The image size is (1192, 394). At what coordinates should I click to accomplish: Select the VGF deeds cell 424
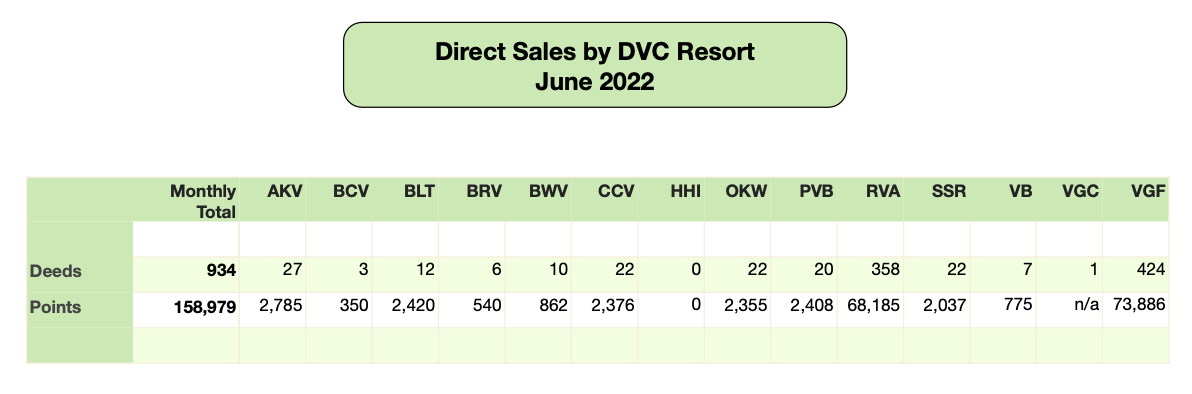click(1152, 269)
